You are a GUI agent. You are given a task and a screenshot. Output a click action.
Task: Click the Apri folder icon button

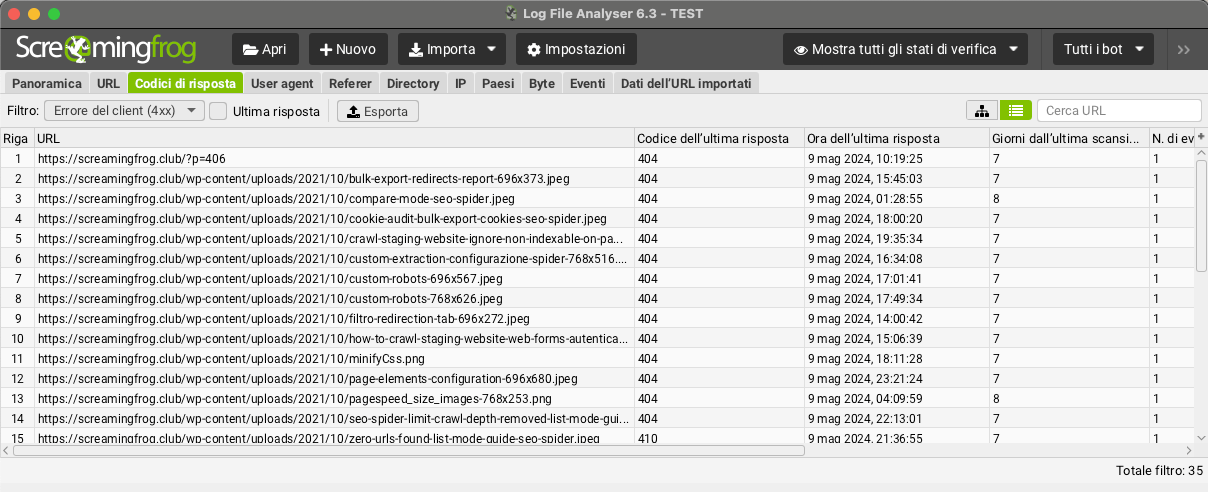click(x=265, y=49)
